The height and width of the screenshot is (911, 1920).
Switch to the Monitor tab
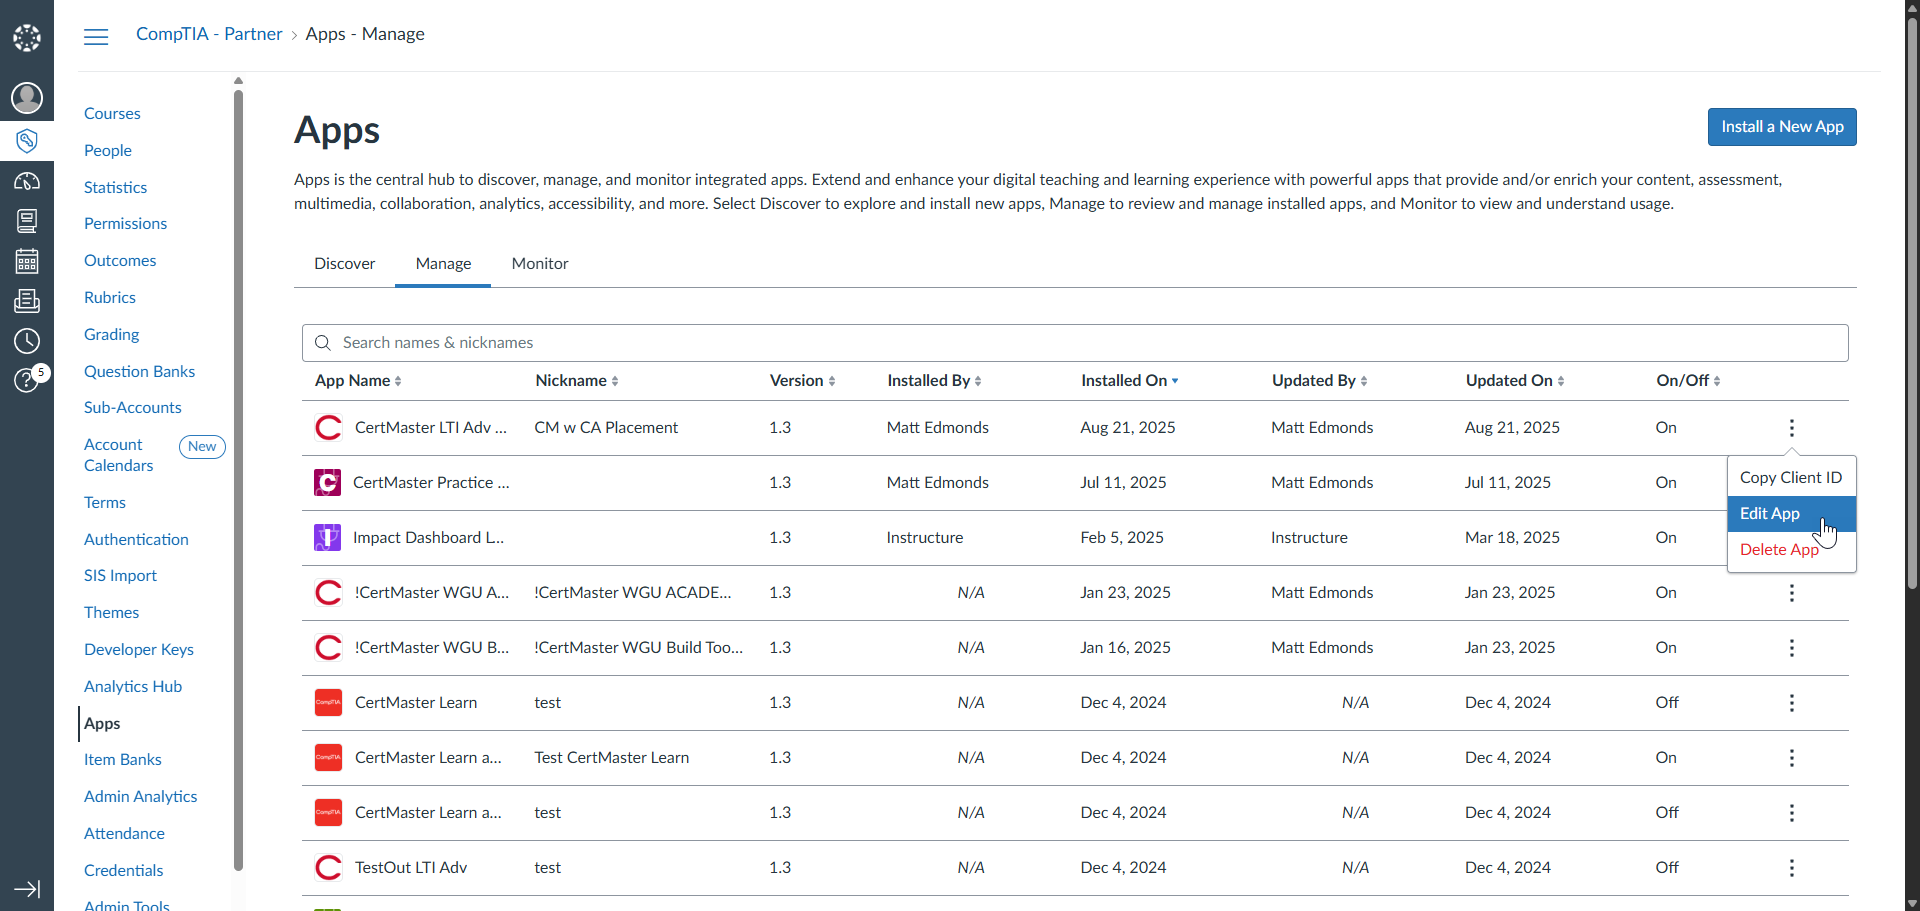(x=540, y=264)
